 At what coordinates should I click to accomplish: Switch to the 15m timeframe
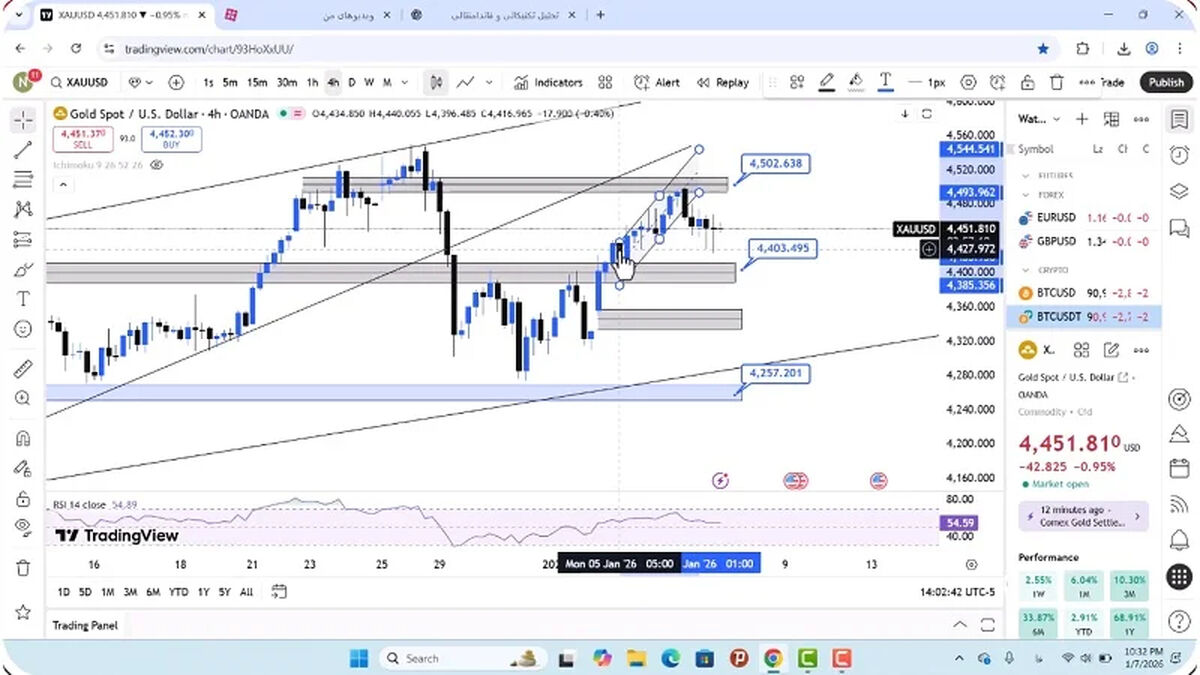[257, 83]
